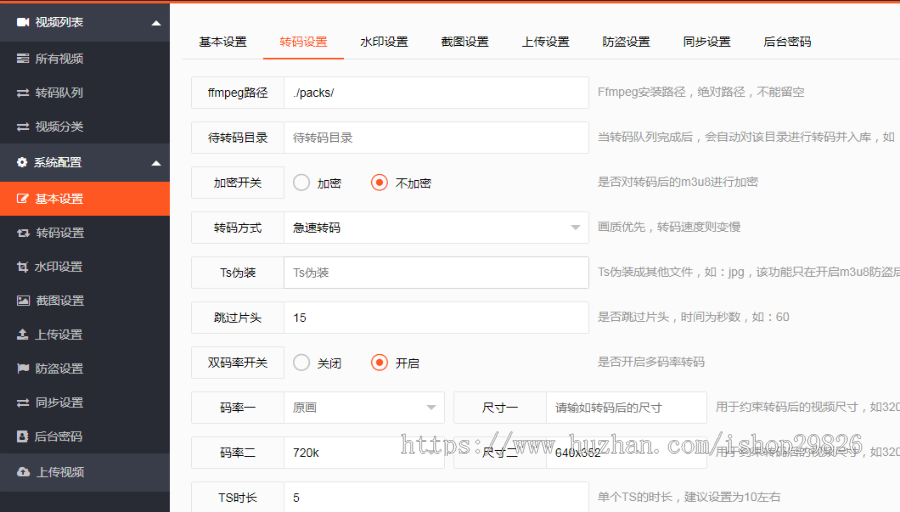Screen dimensions: 900x512
Task: Click the 防盗设置 flag icon in sidebar
Action: pos(23,369)
